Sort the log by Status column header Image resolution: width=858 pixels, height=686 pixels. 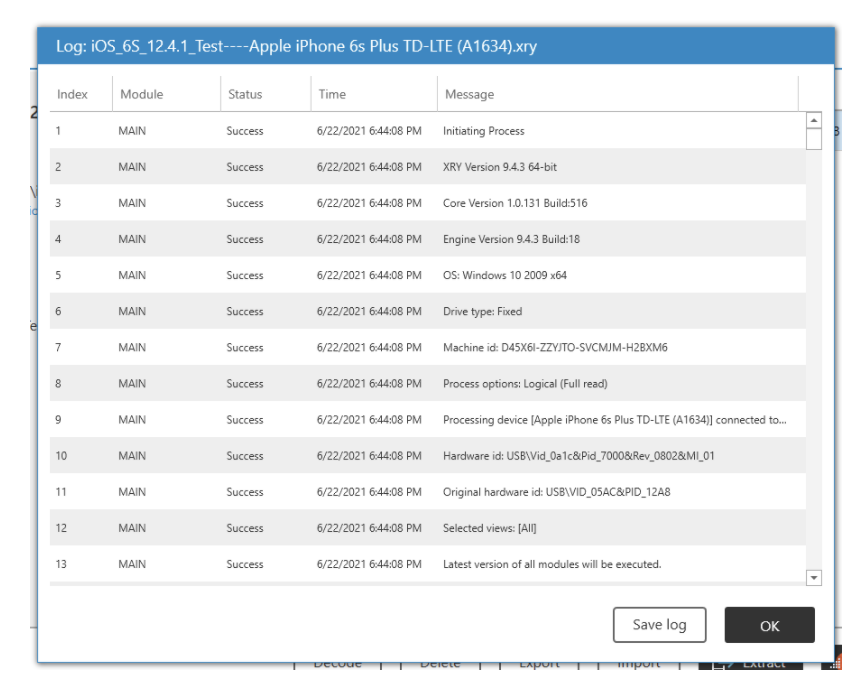[x=245, y=94]
